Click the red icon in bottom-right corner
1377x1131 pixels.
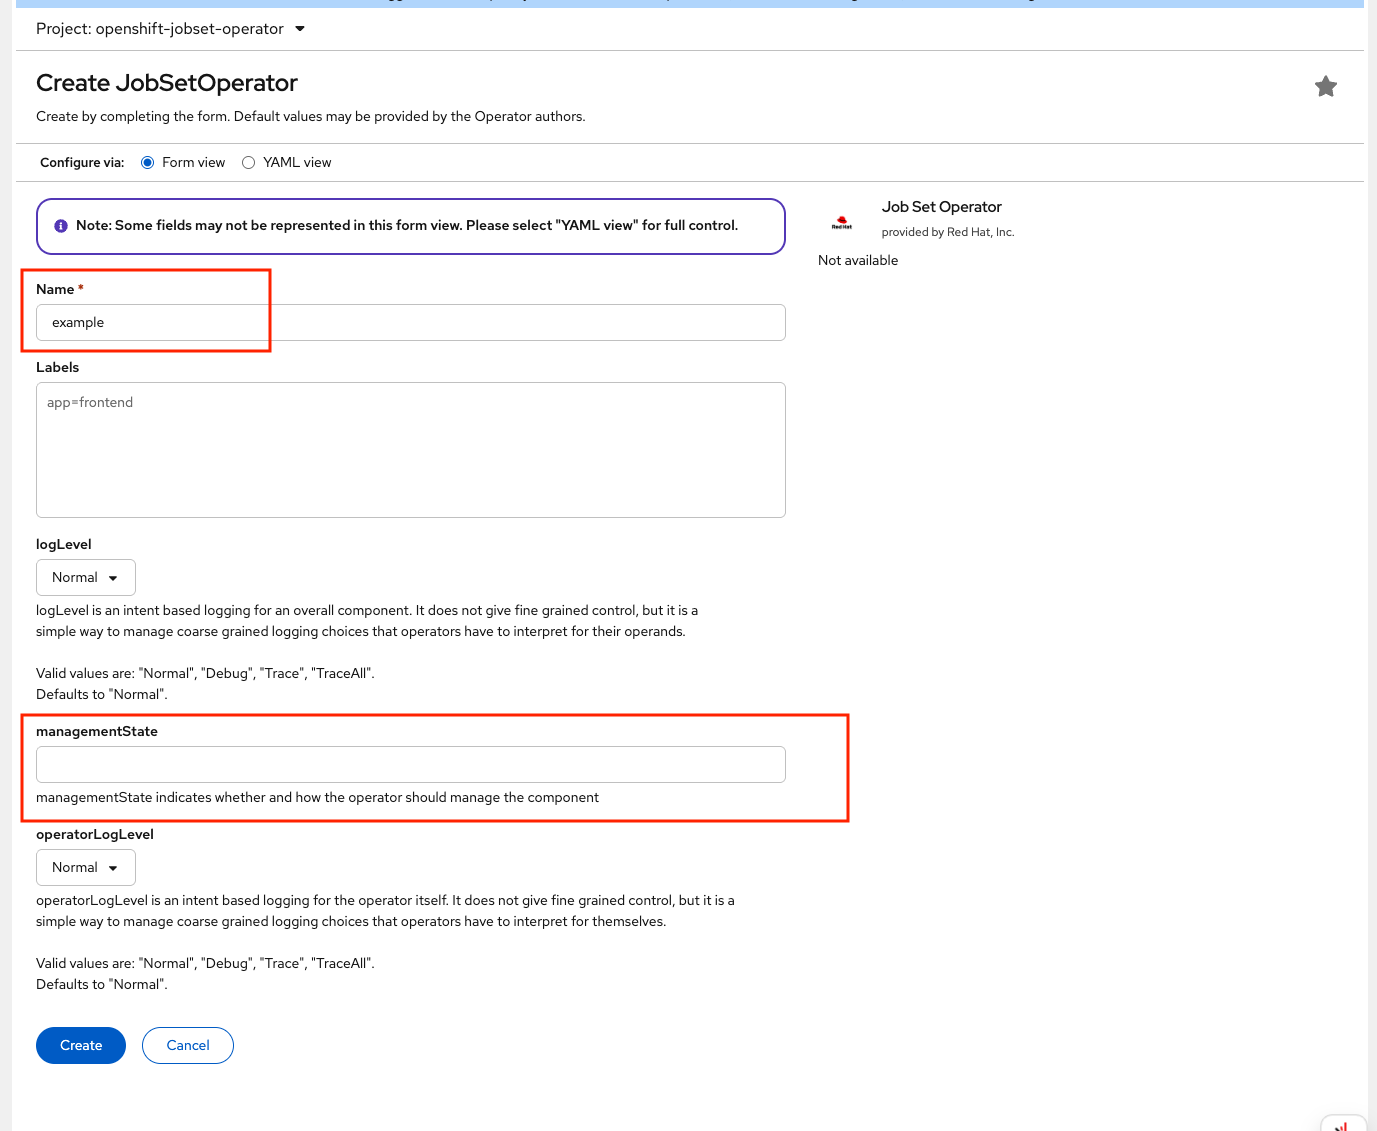1342,1124
